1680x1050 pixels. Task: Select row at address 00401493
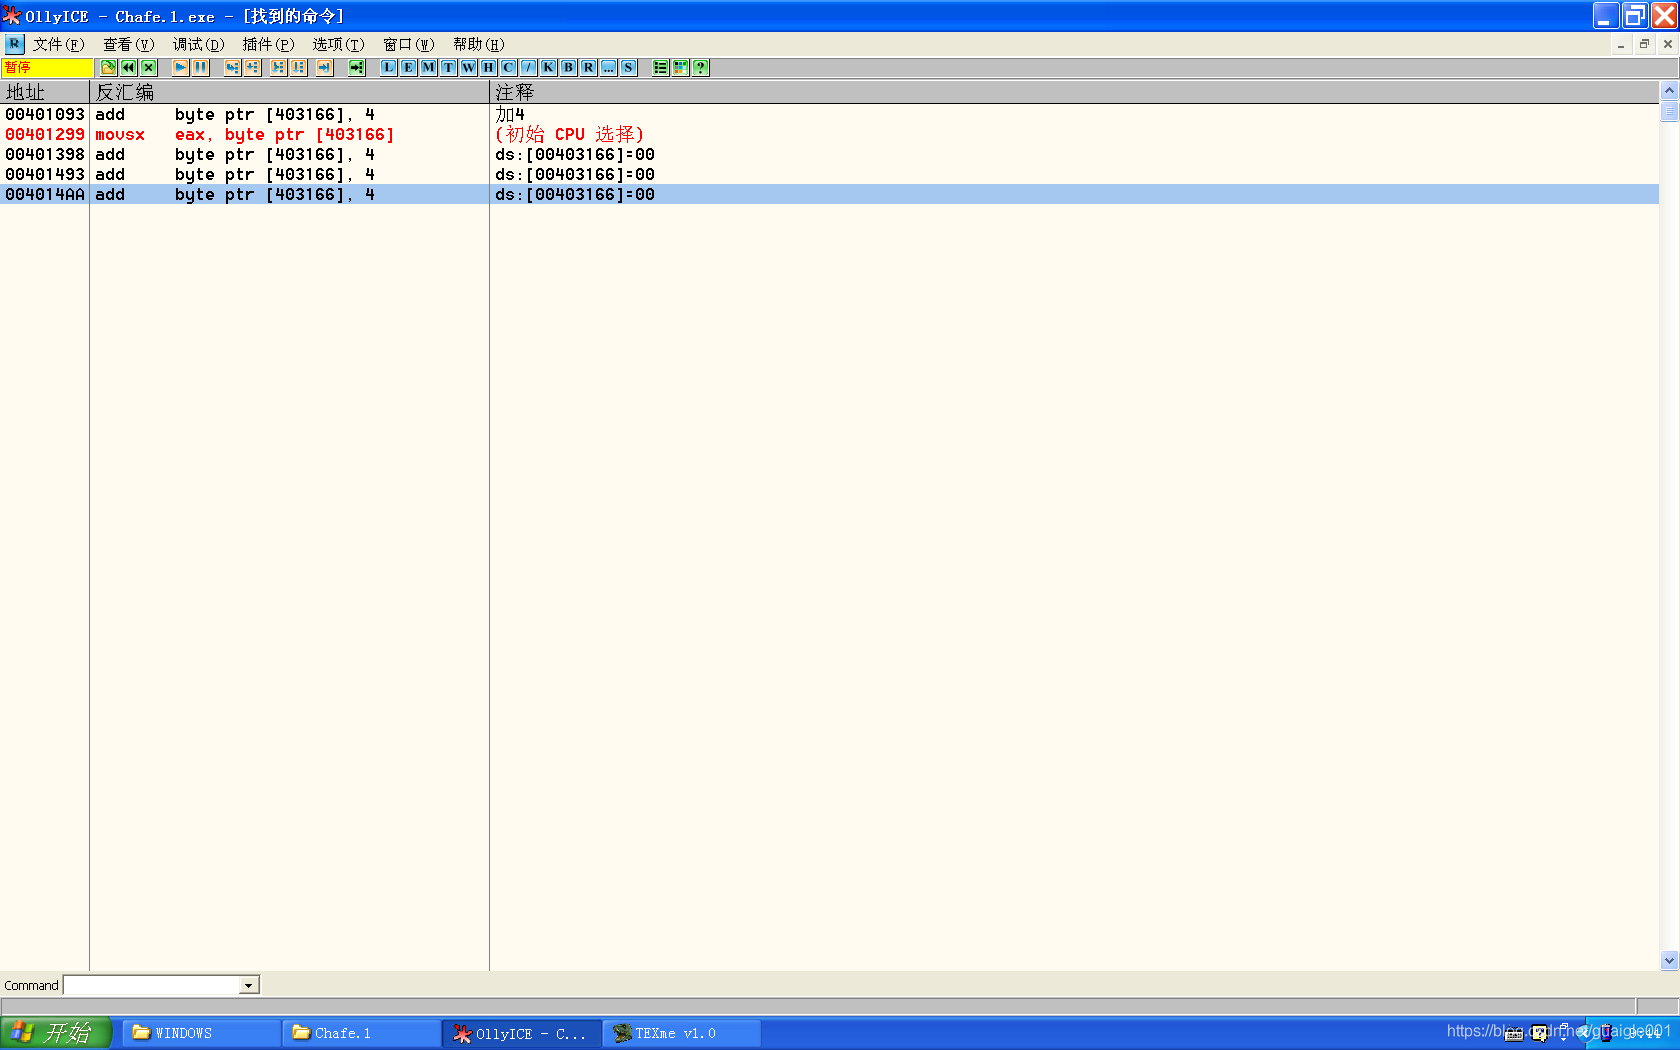[x=829, y=174]
